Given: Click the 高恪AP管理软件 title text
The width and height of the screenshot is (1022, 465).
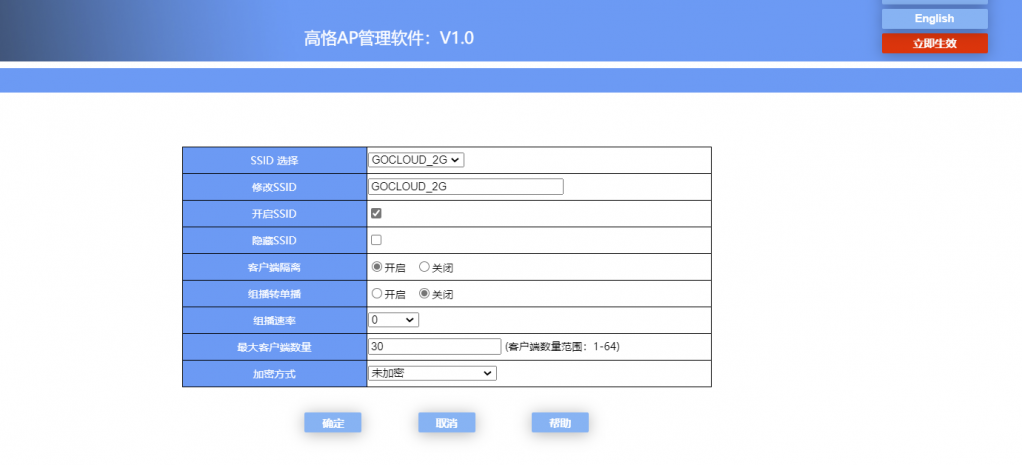Looking at the screenshot, I should pyautogui.click(x=389, y=39).
